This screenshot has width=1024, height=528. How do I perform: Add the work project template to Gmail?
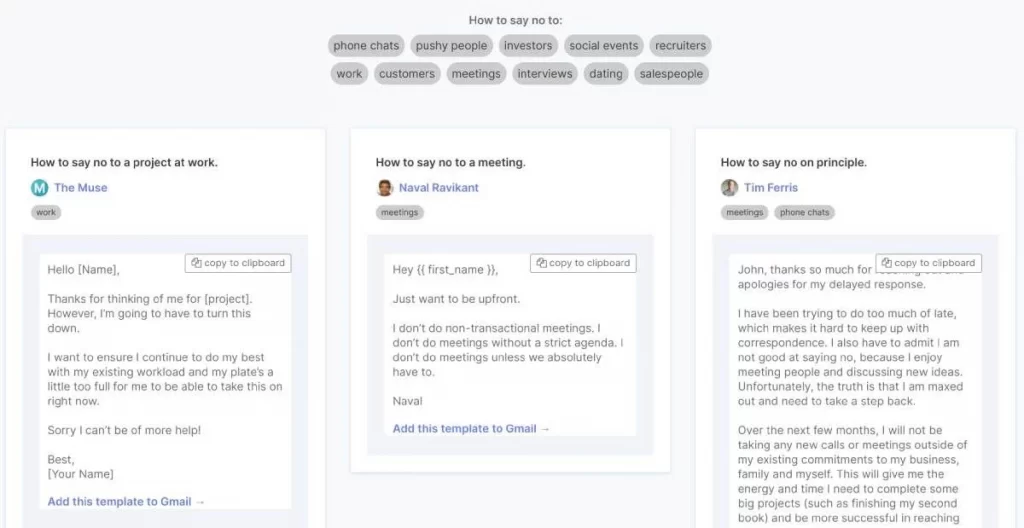click(x=127, y=502)
